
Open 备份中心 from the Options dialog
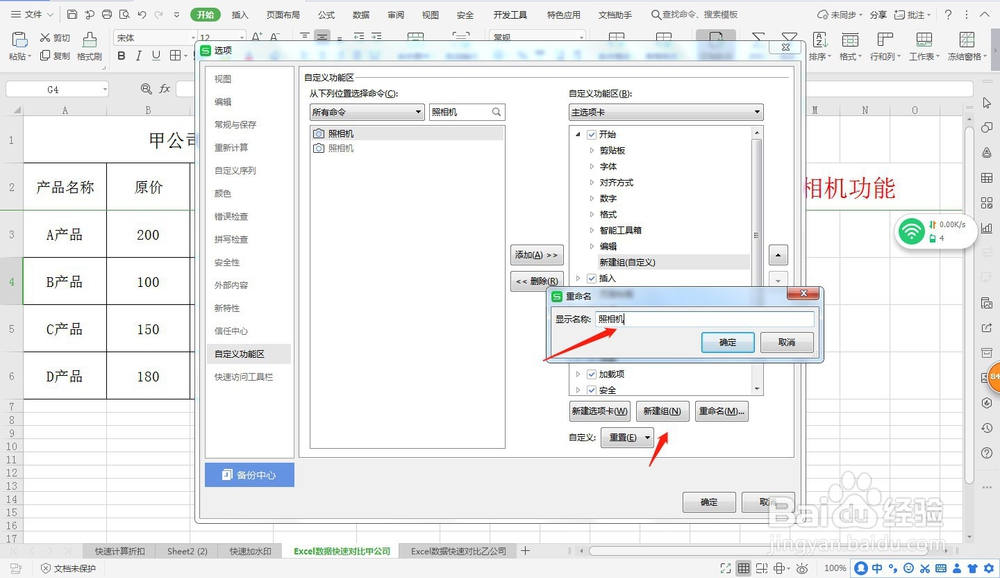click(249, 475)
